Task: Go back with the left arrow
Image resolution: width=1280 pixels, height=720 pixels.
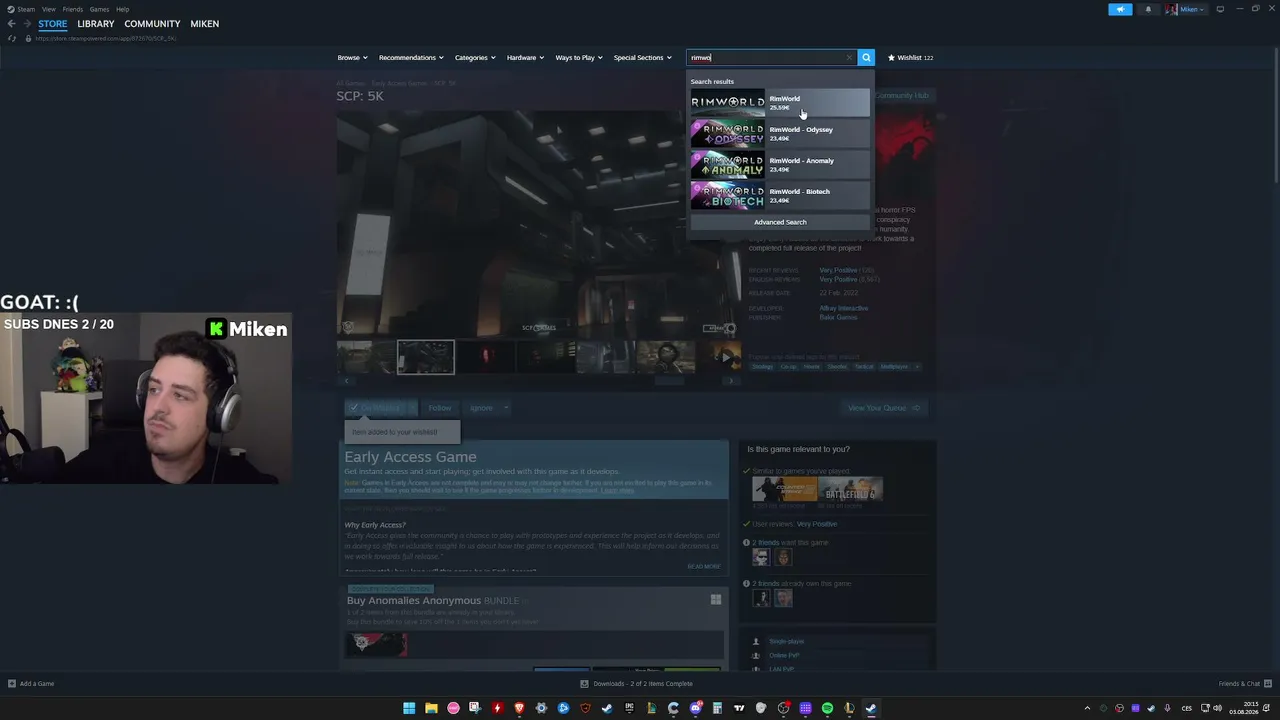Action: 12,23
